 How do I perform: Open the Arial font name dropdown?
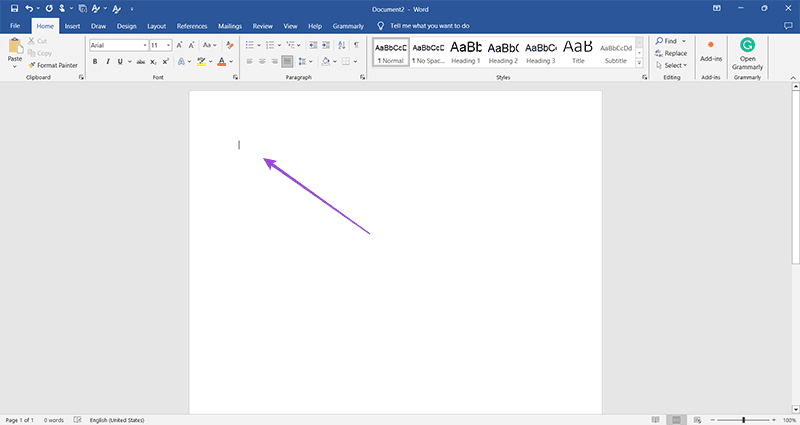point(145,45)
